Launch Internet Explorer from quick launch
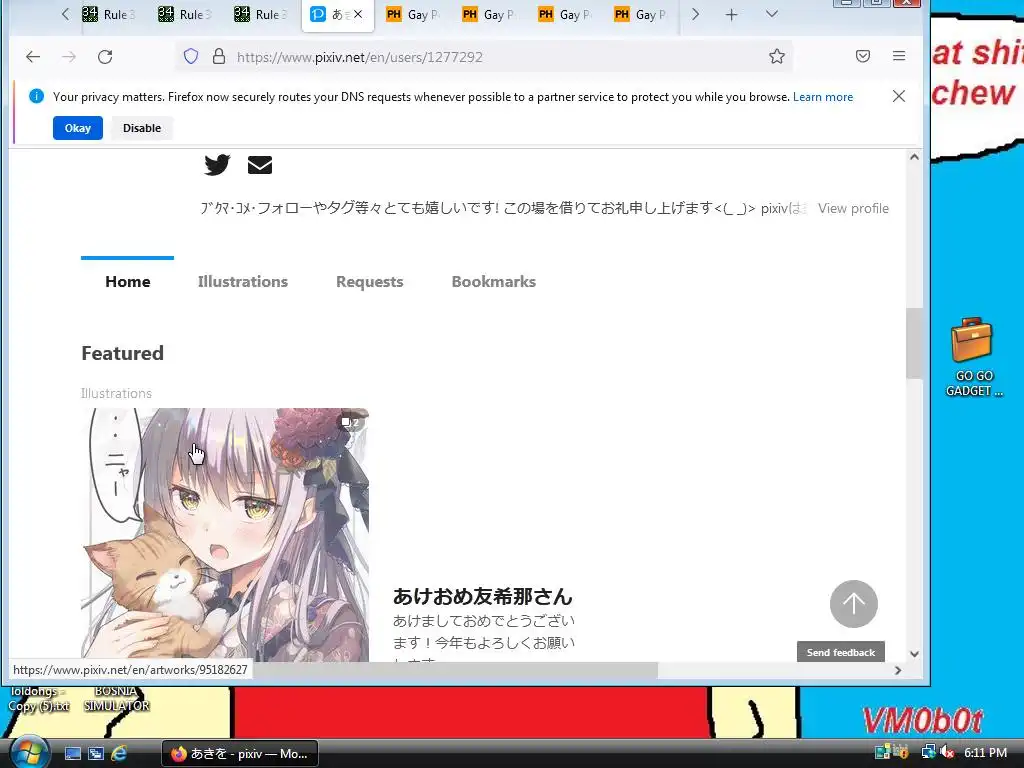 click(x=119, y=753)
